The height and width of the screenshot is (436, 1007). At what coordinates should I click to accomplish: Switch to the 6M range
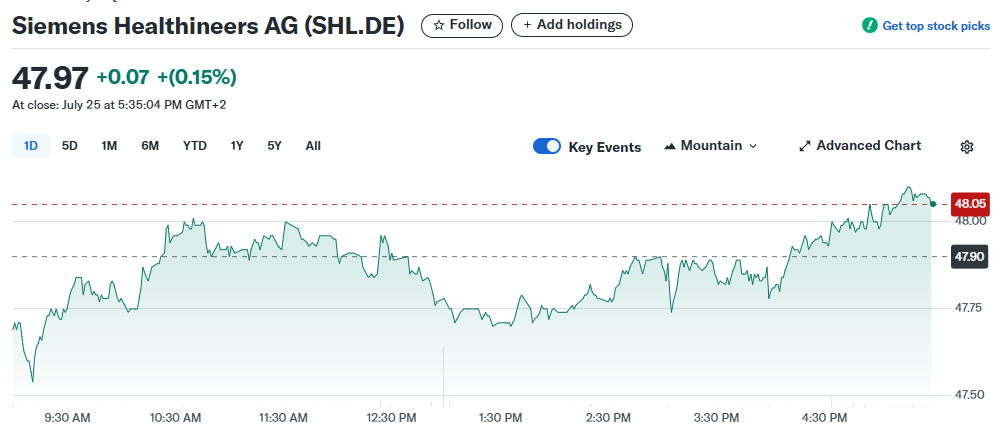click(150, 146)
